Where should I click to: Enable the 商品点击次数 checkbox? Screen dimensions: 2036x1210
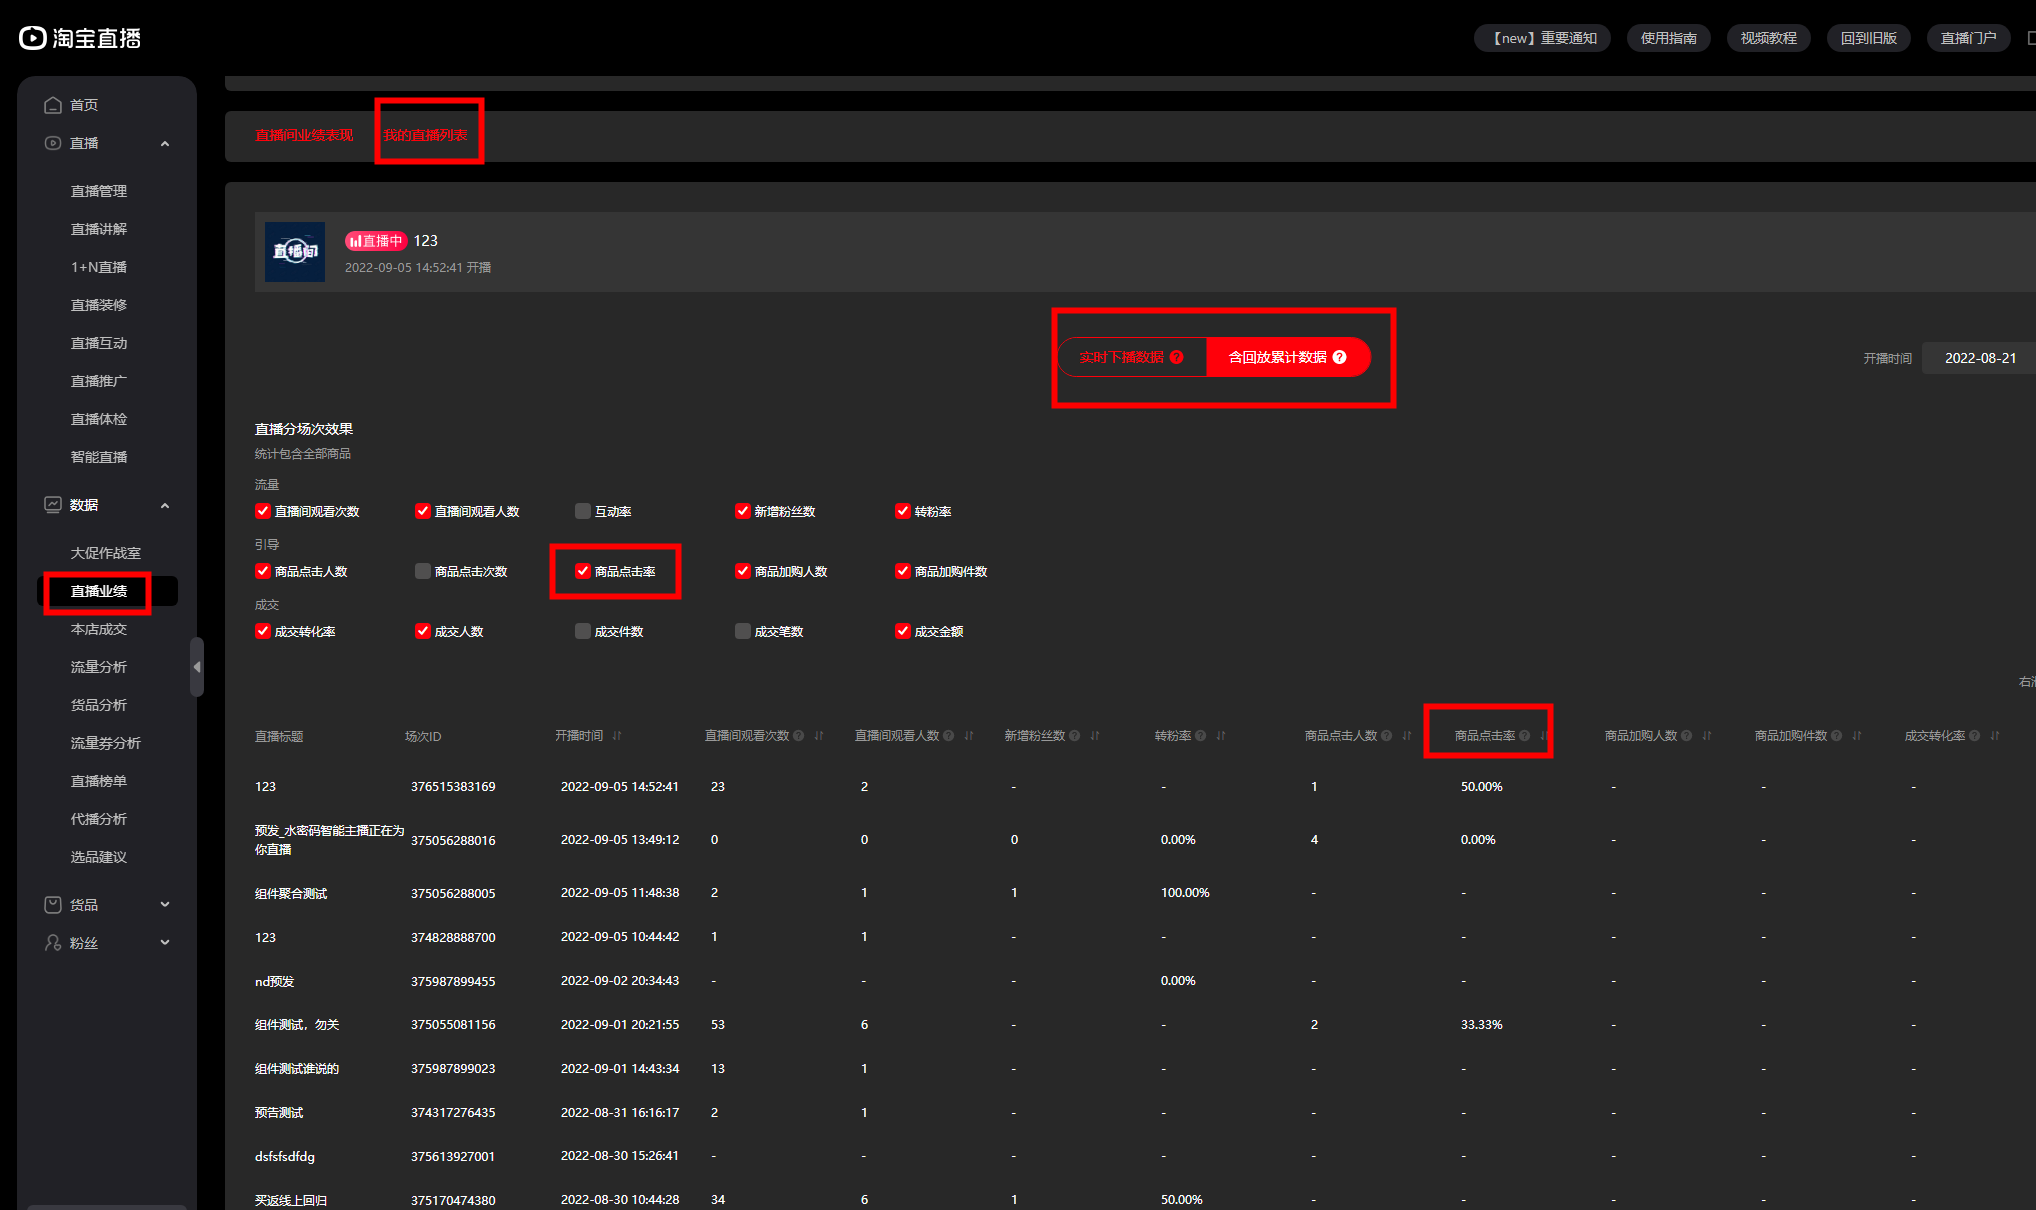pyautogui.click(x=423, y=571)
